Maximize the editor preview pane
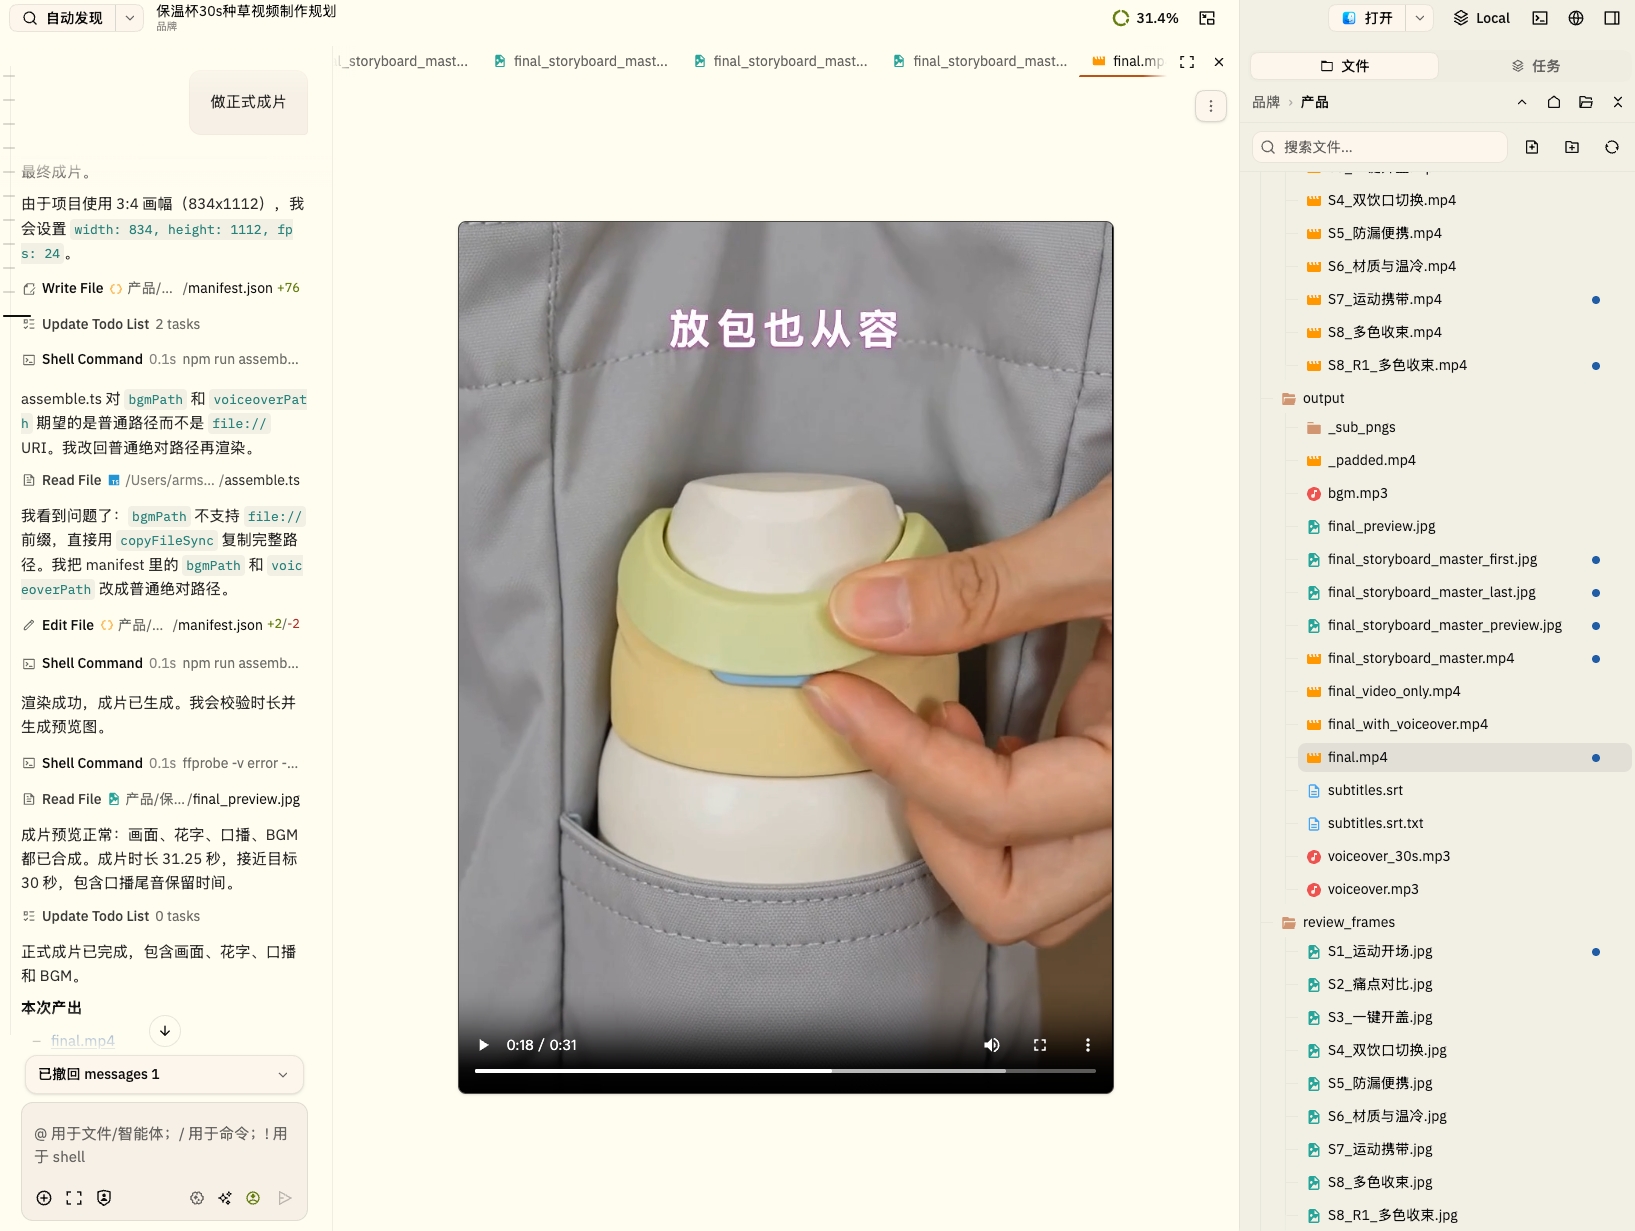This screenshot has height=1231, width=1635. (x=1187, y=62)
